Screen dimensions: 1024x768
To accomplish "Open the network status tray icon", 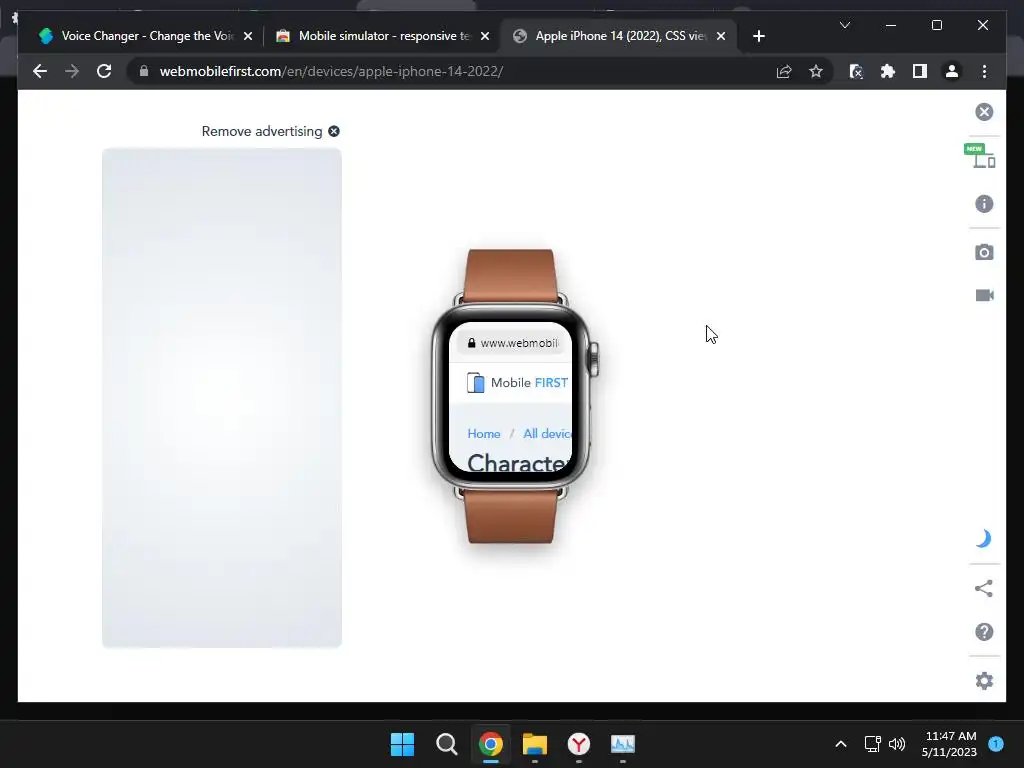I will pos(872,743).
